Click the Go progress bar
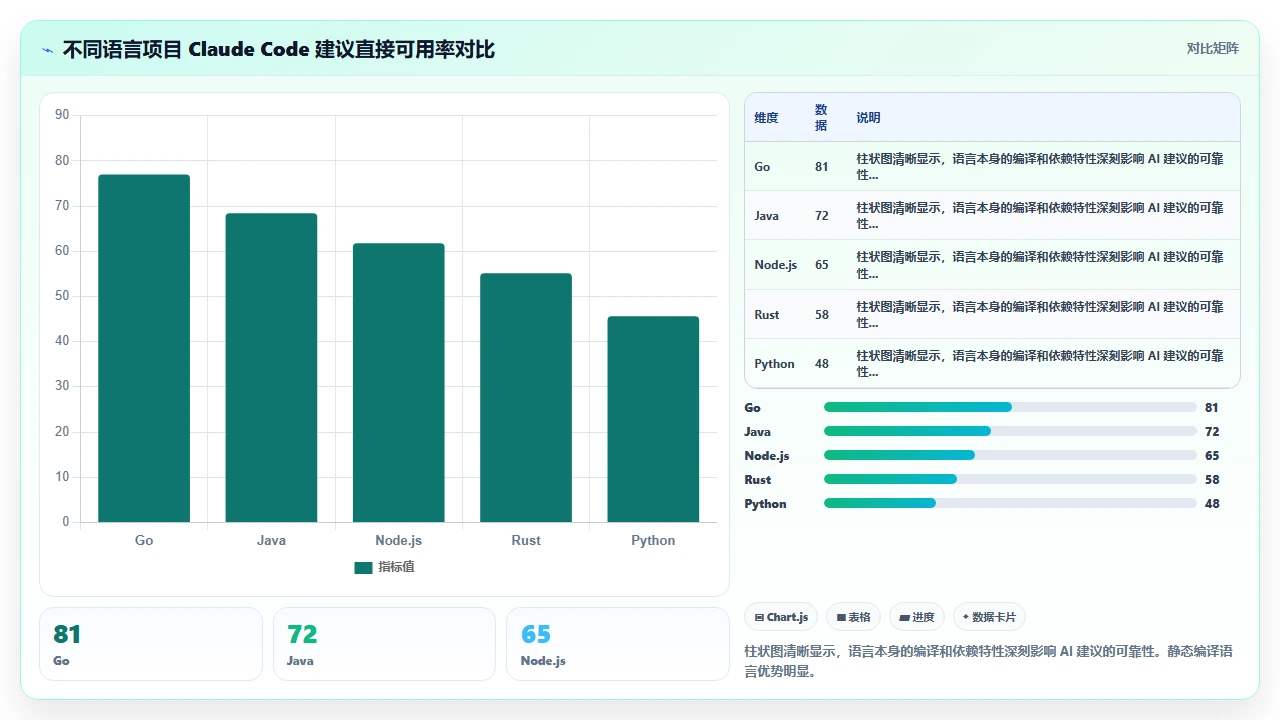Screen dimensions: 1280x720 click(x=1010, y=407)
